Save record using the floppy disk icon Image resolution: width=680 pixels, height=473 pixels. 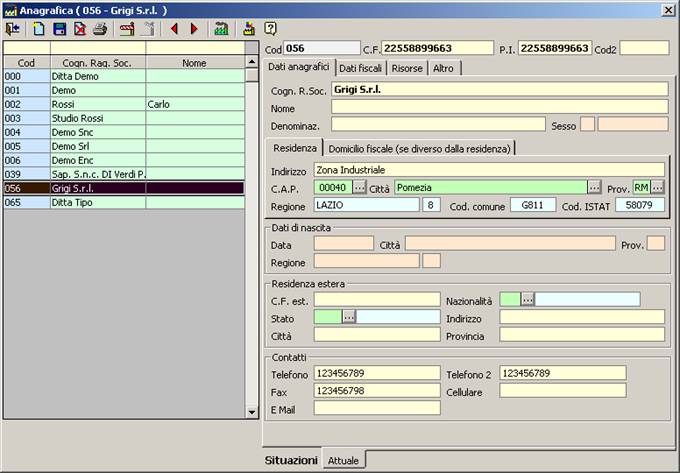[x=60, y=29]
